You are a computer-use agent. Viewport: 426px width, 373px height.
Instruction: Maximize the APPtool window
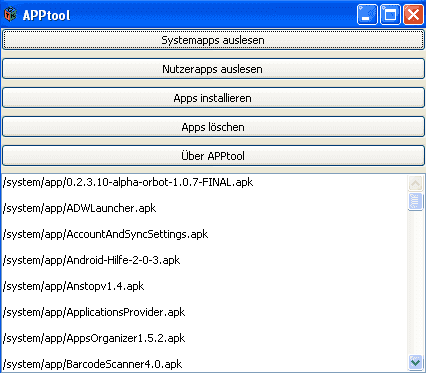pos(390,15)
